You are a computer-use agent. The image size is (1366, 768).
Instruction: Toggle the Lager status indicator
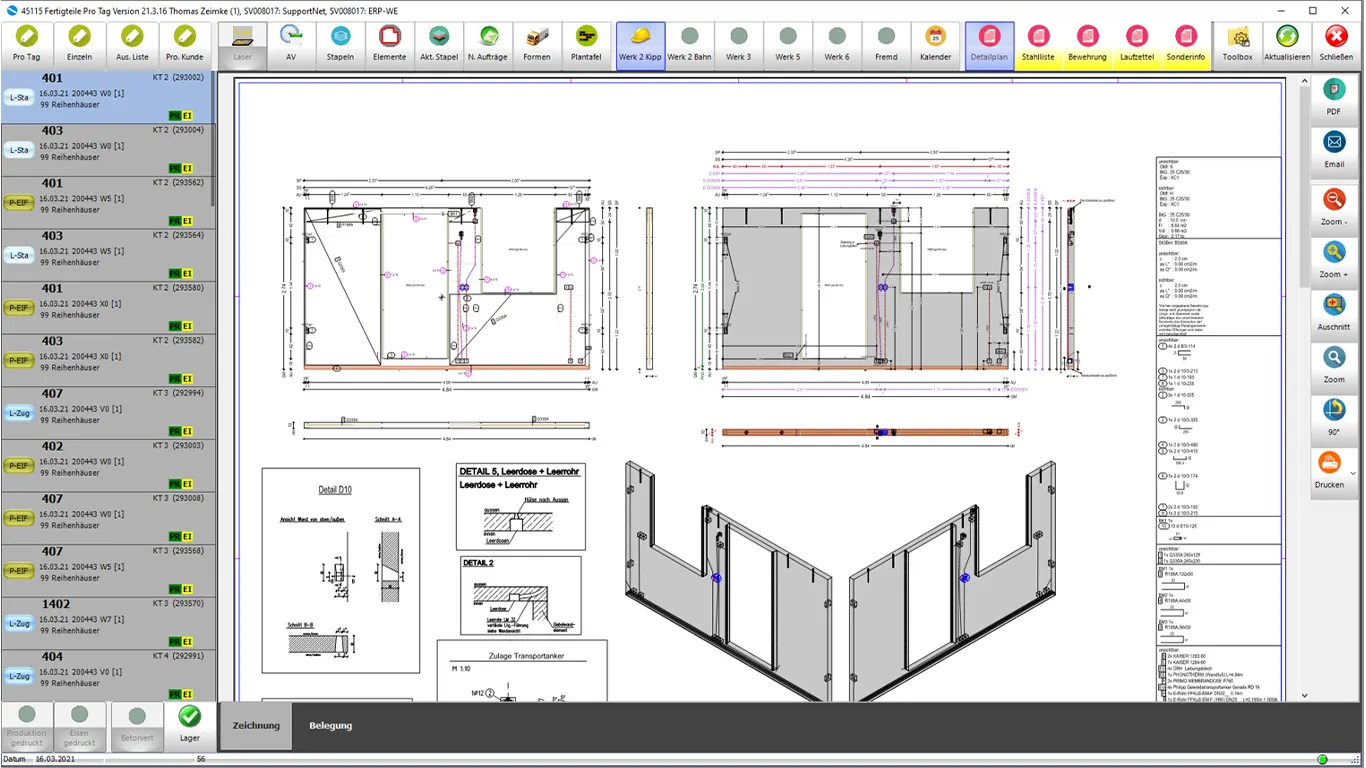click(x=189, y=725)
